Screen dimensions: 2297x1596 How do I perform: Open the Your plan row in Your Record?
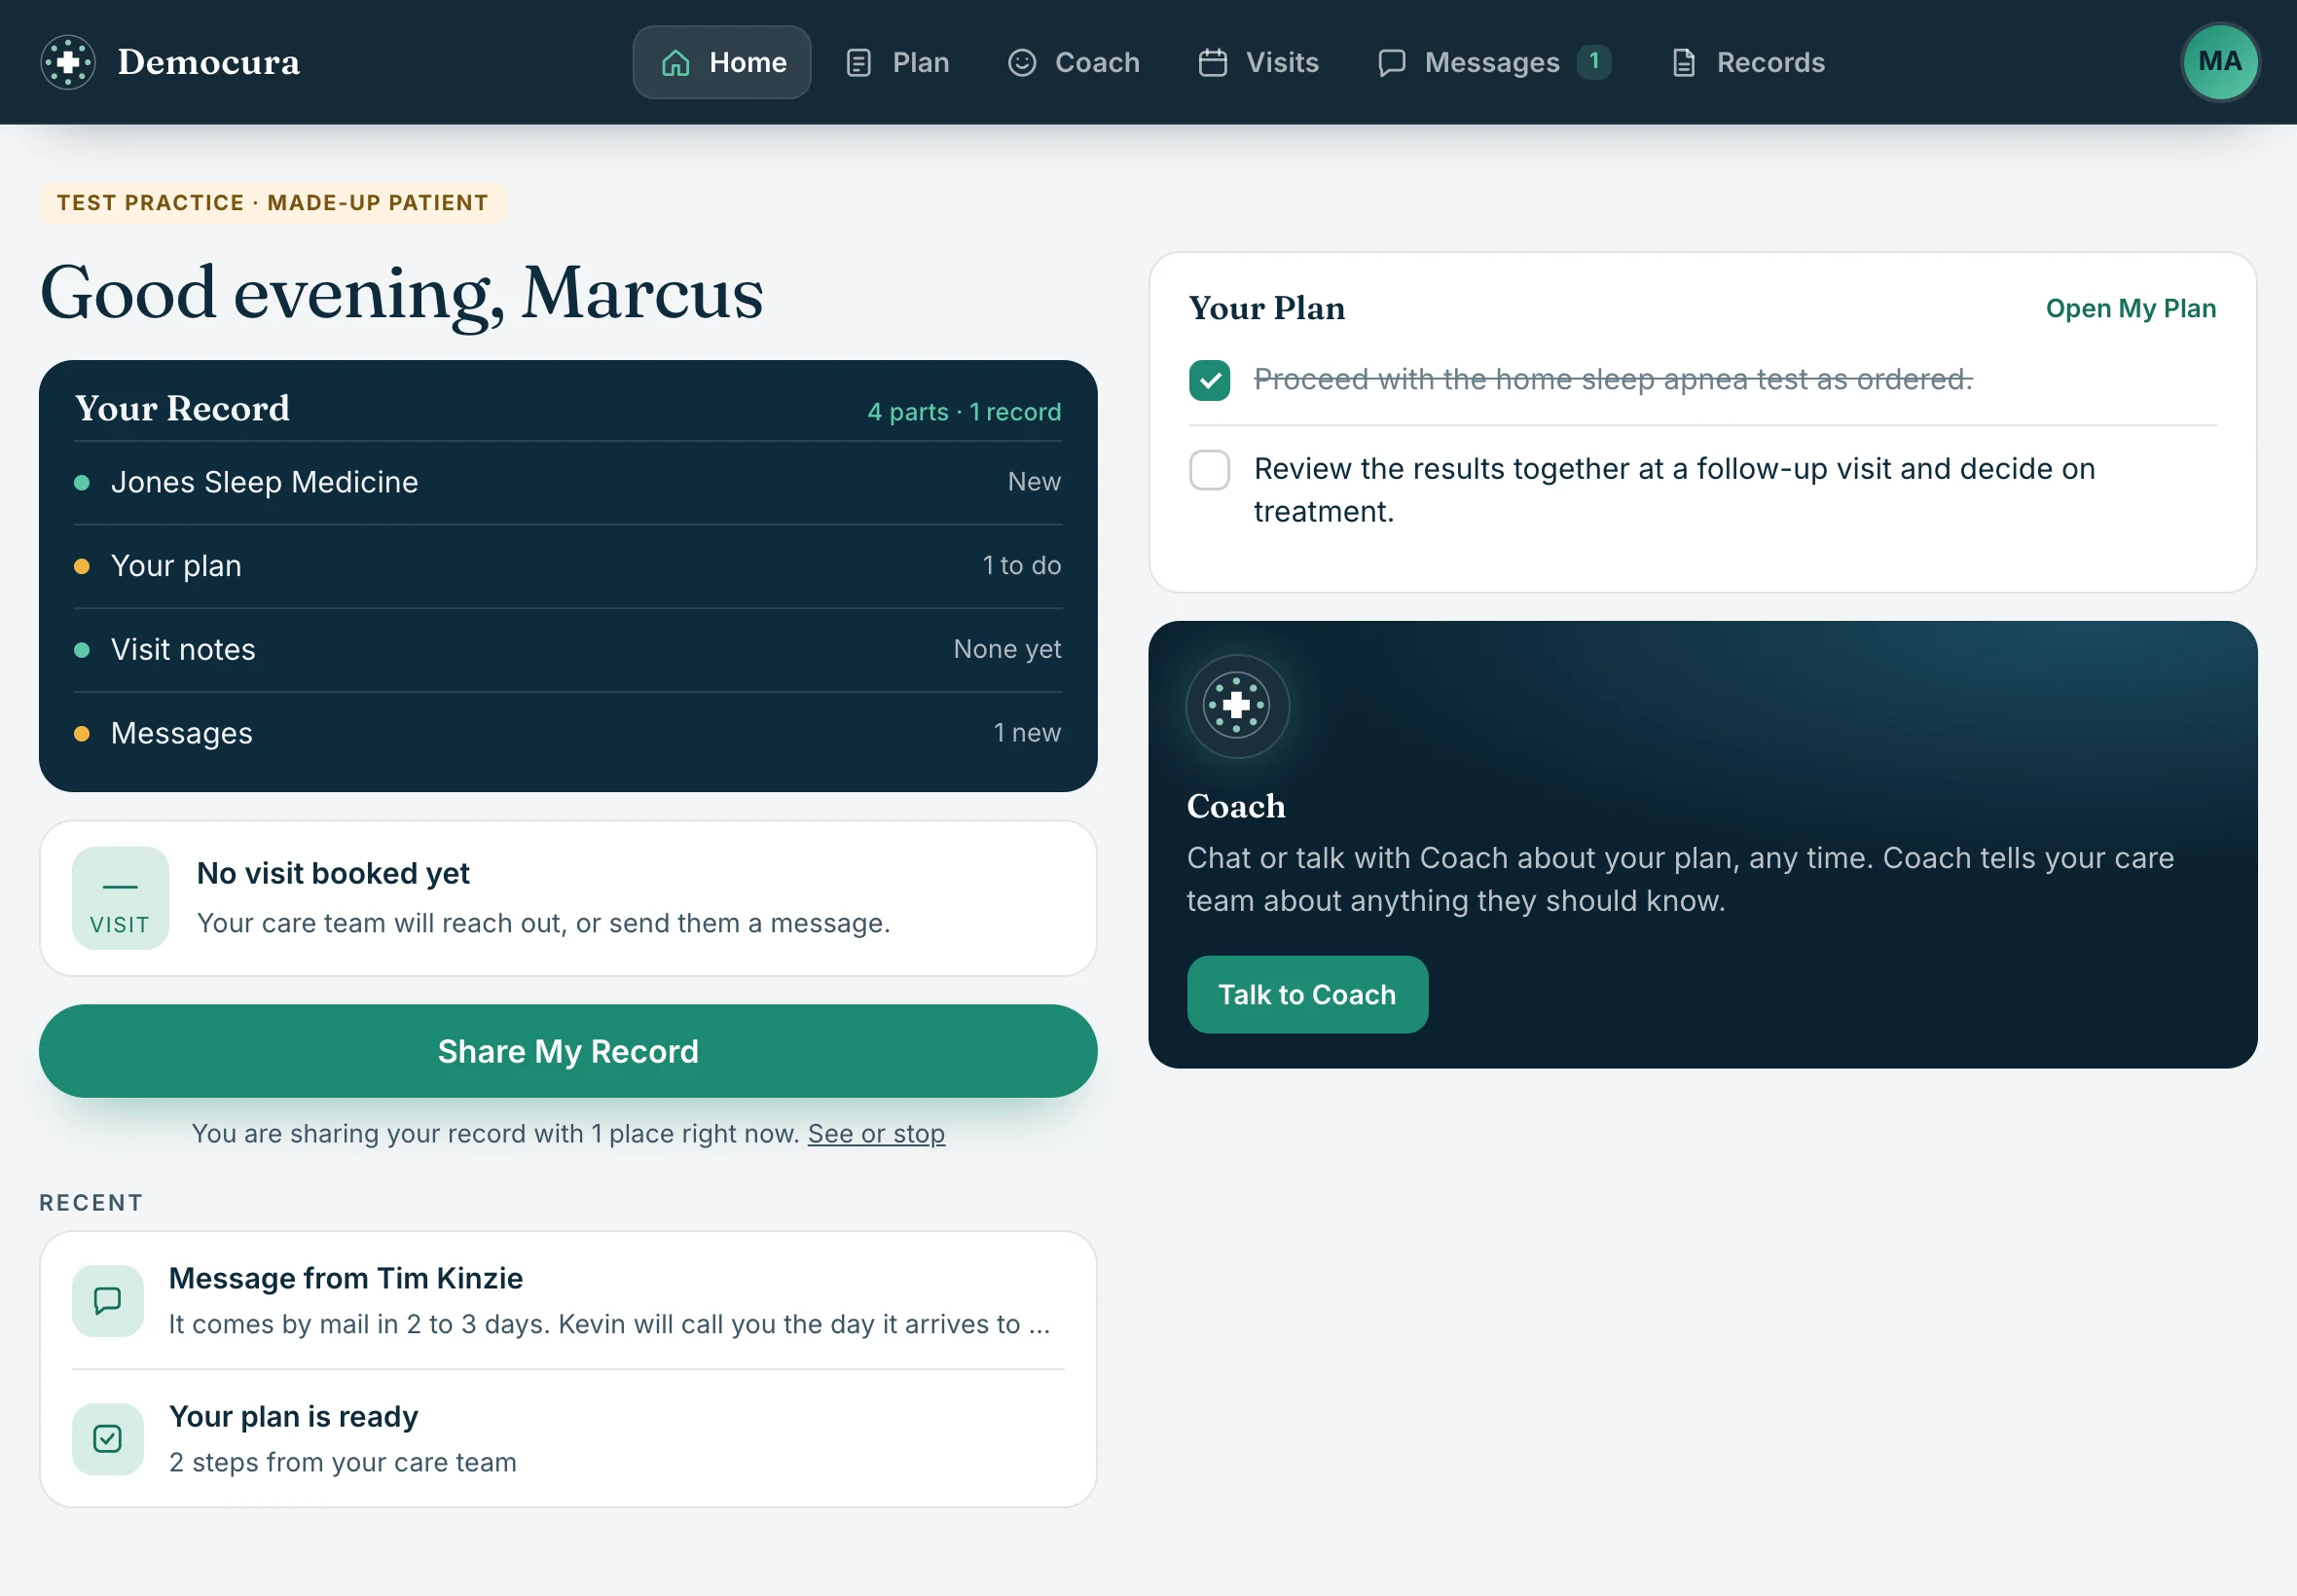568,566
